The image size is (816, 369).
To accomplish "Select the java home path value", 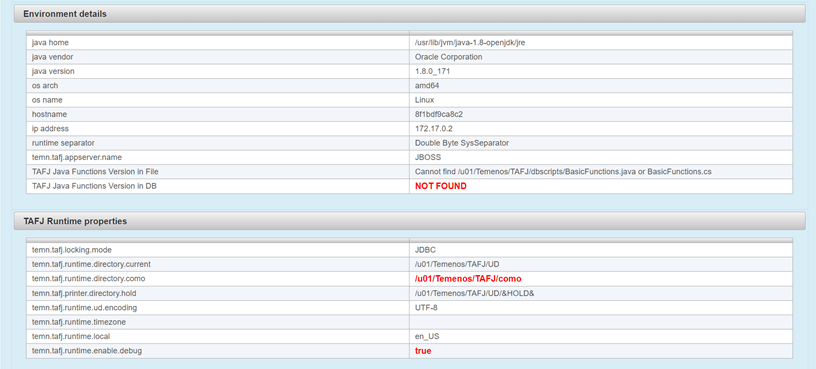I will [470, 43].
